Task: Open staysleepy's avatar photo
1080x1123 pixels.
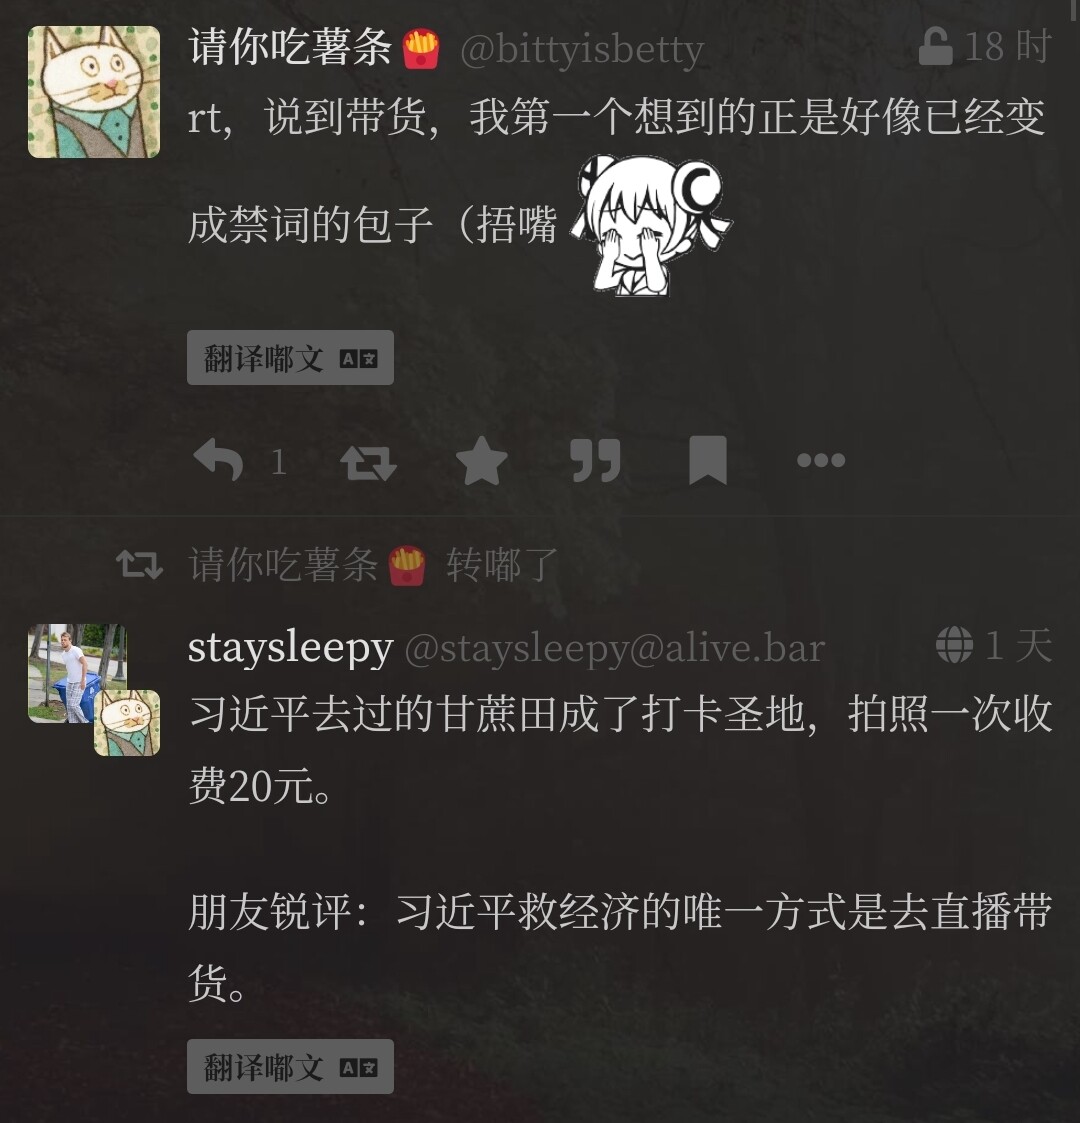Action: [77, 673]
